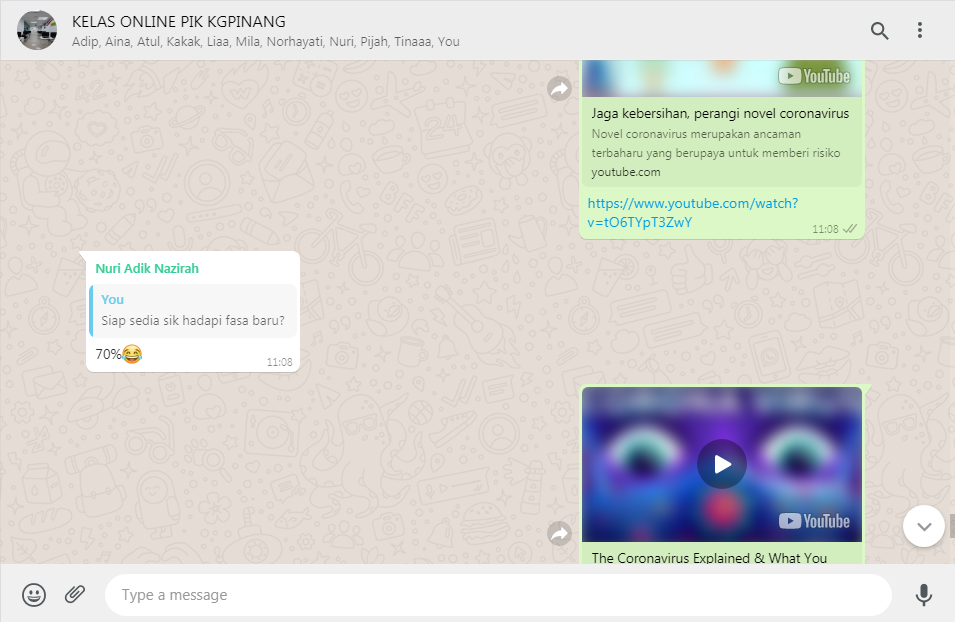Click the scroll-to-bottom chevron button
The height and width of the screenshot is (622, 955).
[x=922, y=526]
